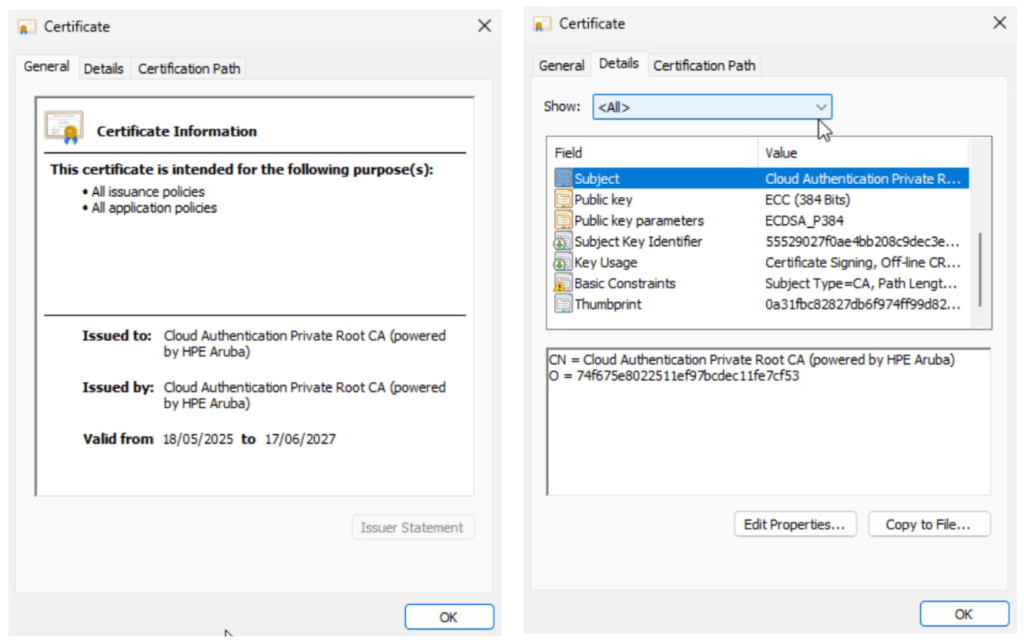Screen dimensions: 1024x642
Task: Click the Certificate Information ribbon icon
Action: (64, 128)
